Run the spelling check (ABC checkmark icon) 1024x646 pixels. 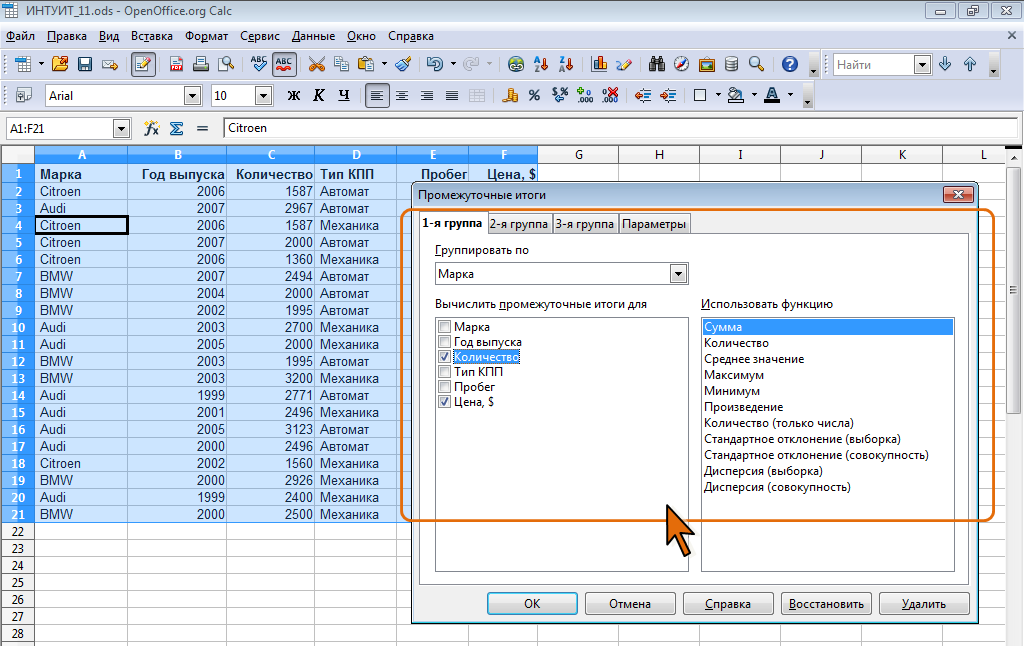[x=259, y=64]
